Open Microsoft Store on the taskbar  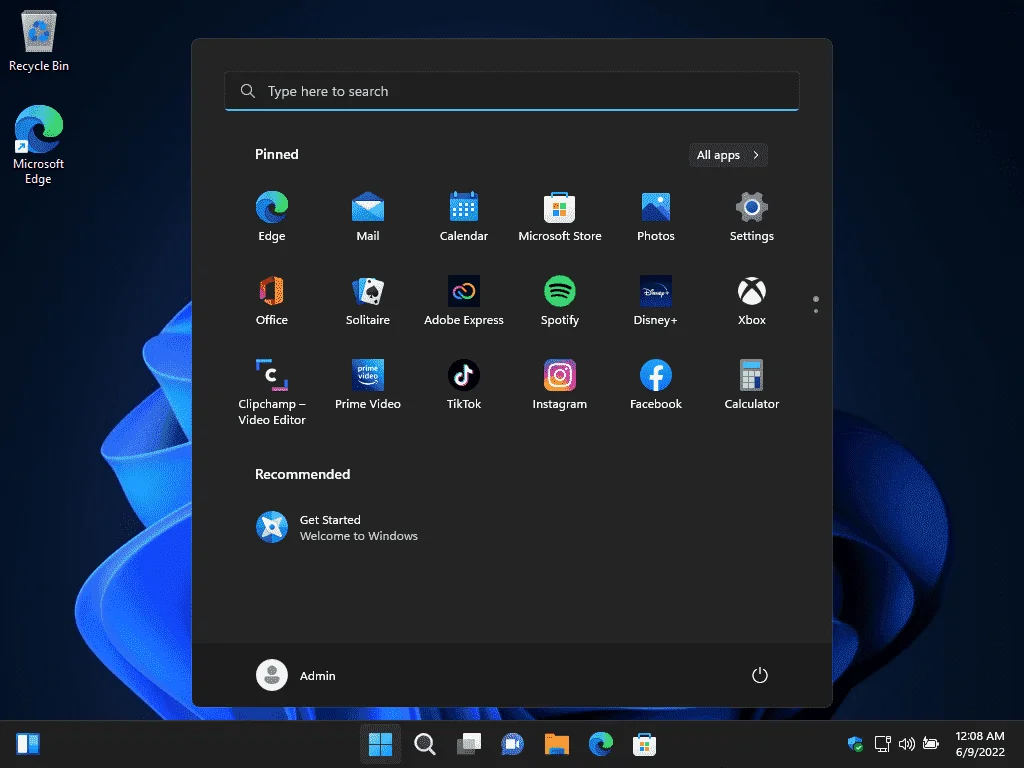point(644,744)
